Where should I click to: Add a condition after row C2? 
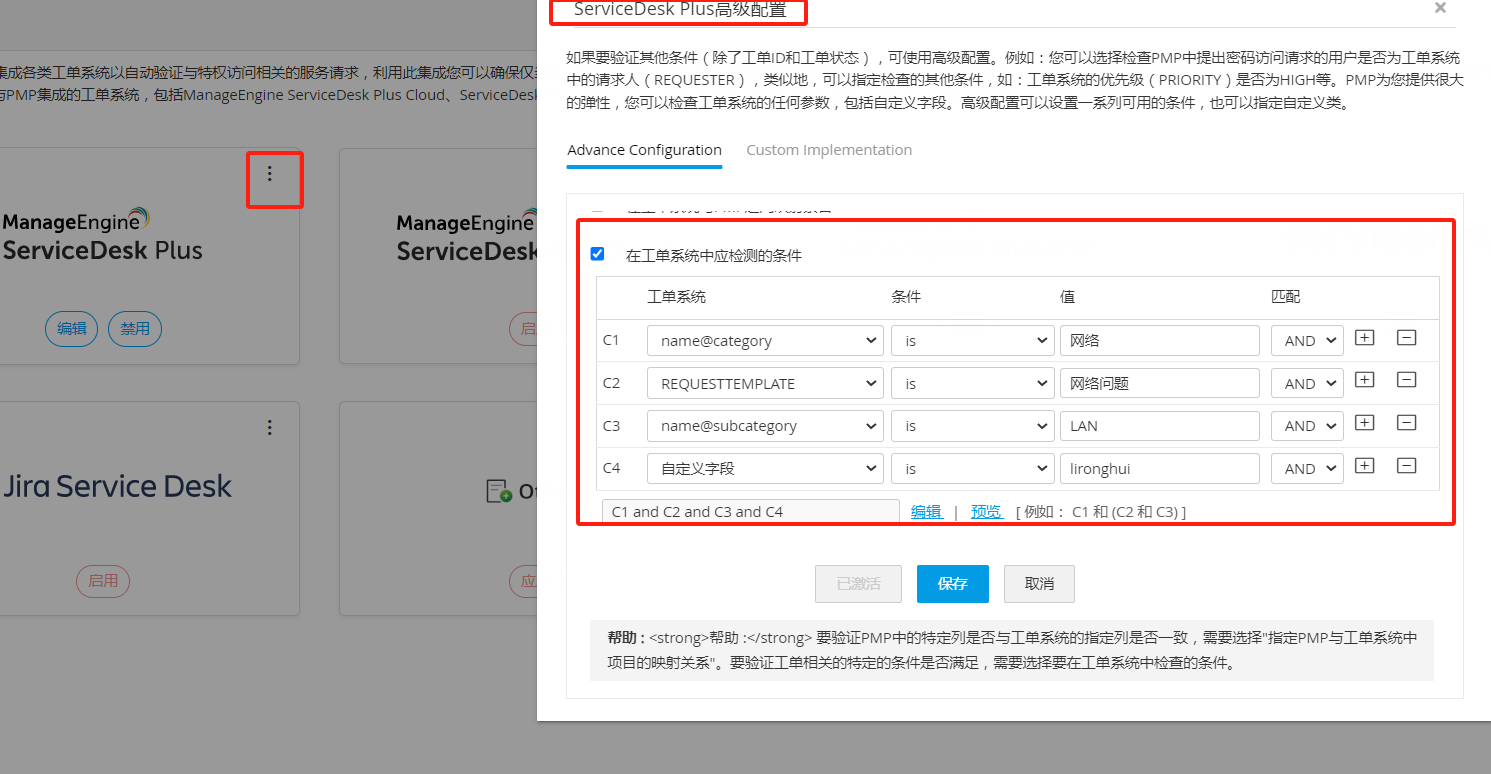1364,380
